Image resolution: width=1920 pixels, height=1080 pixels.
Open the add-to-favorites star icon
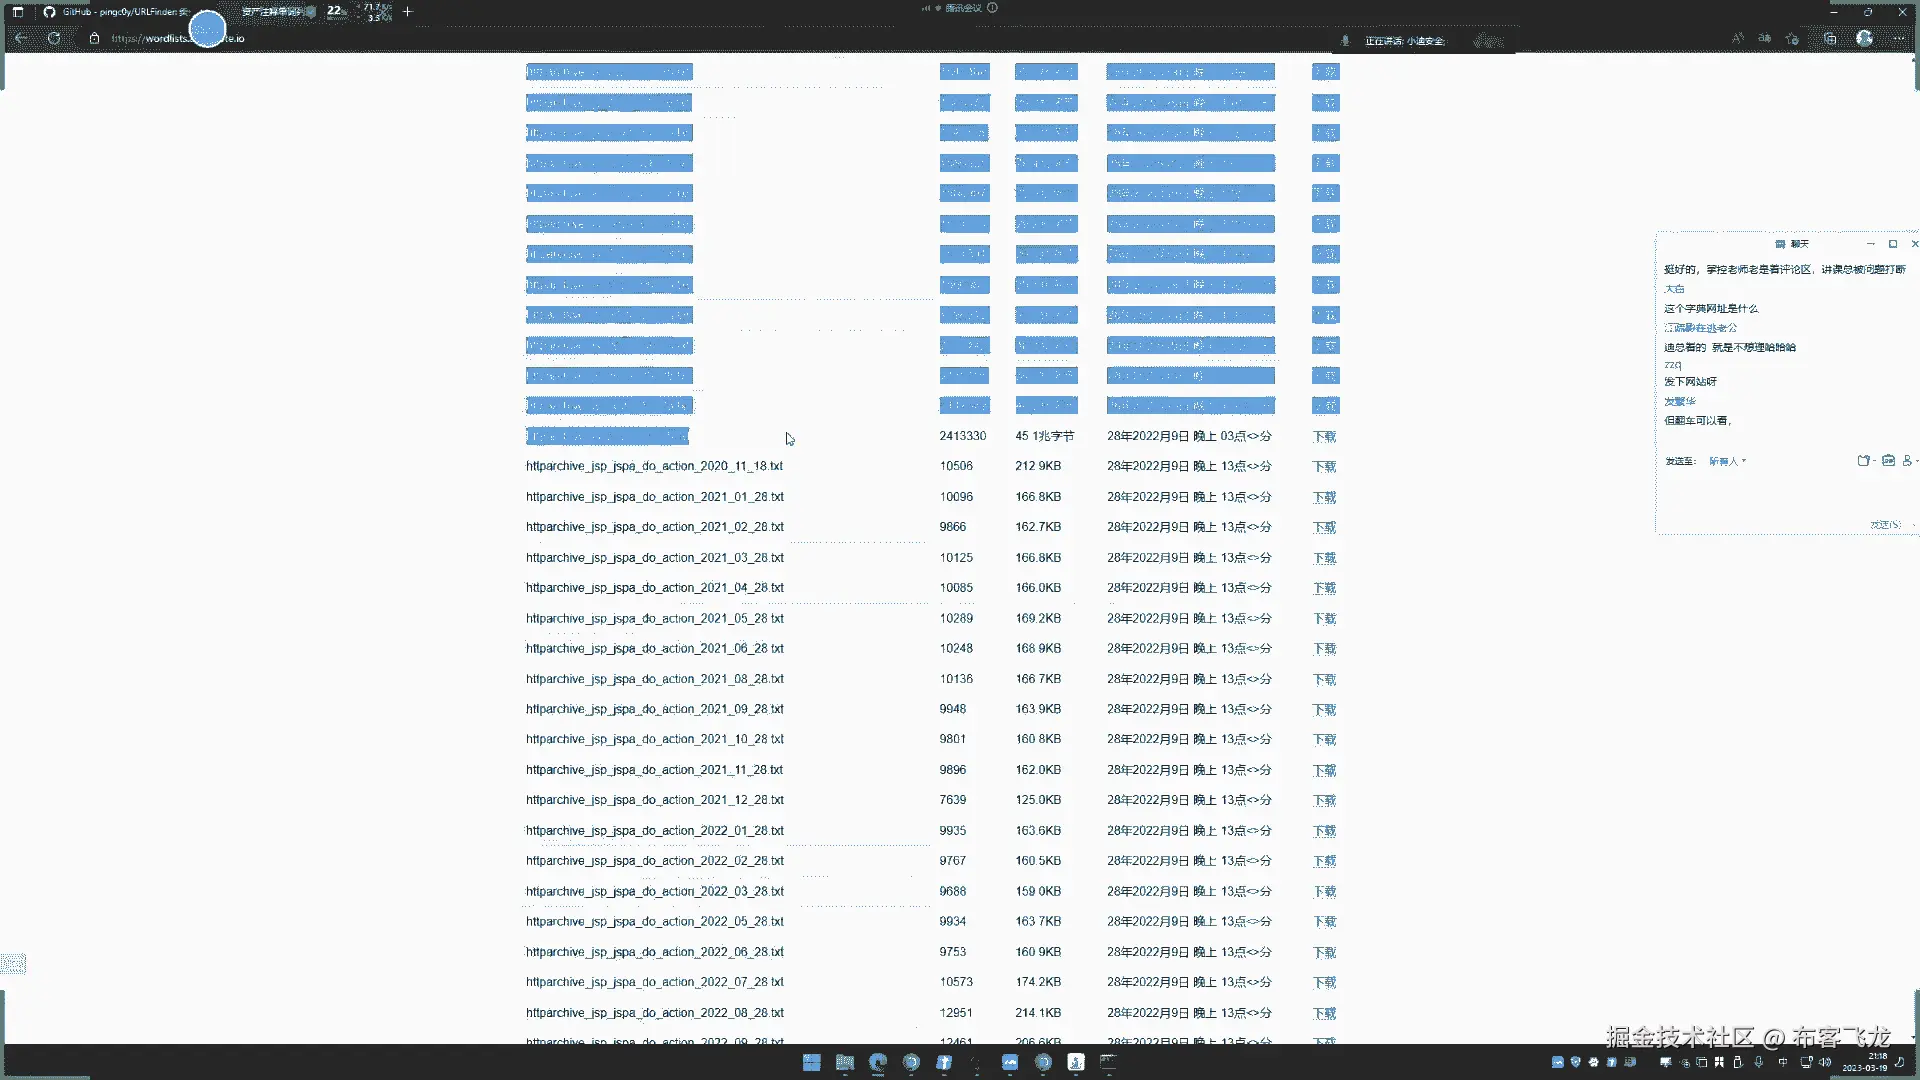click(x=1792, y=38)
